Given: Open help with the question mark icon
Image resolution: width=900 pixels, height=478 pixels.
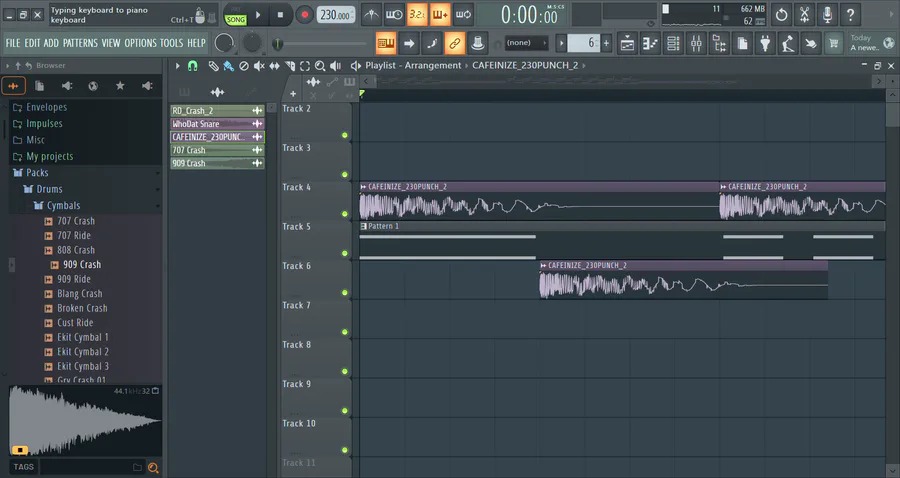Looking at the screenshot, I should [850, 15].
